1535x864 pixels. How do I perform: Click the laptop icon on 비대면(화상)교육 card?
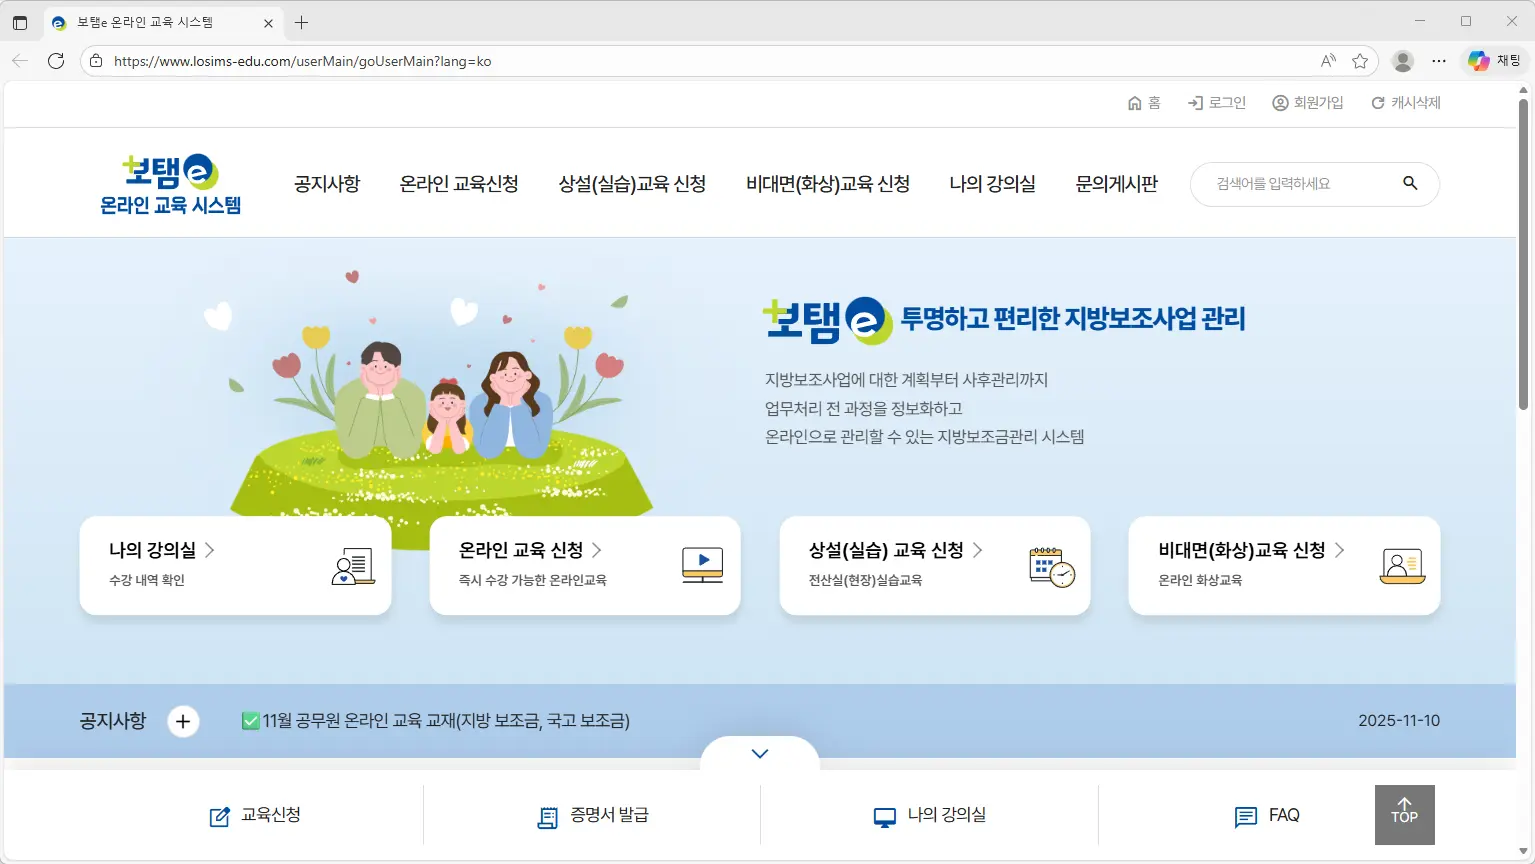click(x=1402, y=564)
